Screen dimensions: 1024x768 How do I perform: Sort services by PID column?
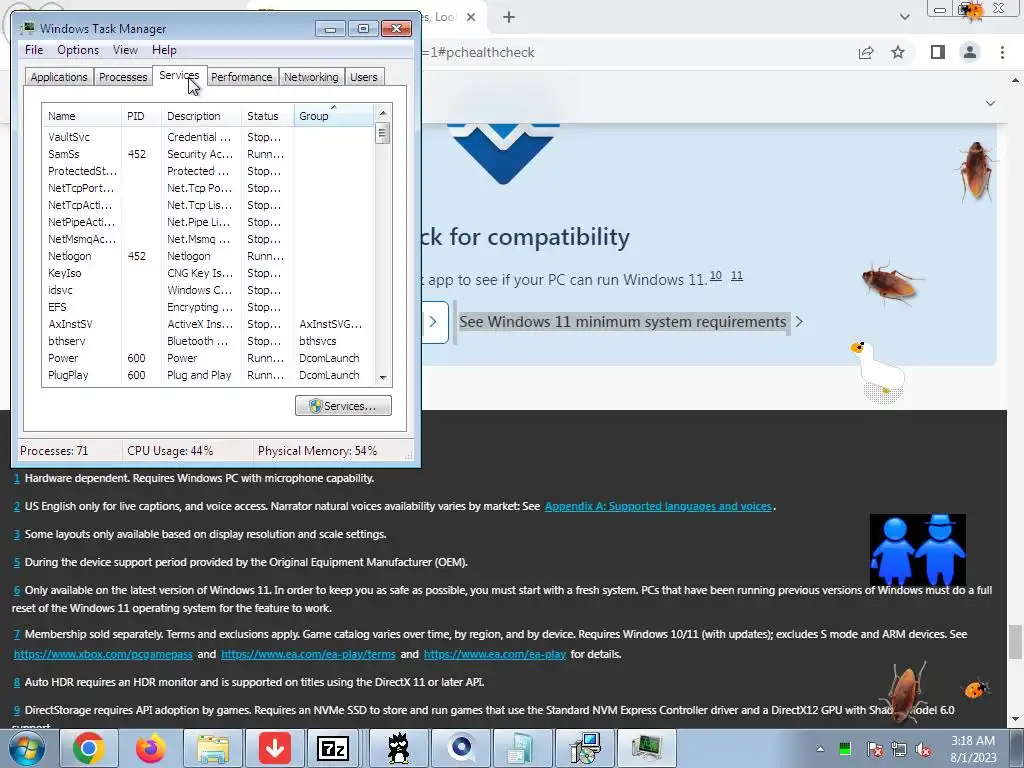(140, 116)
